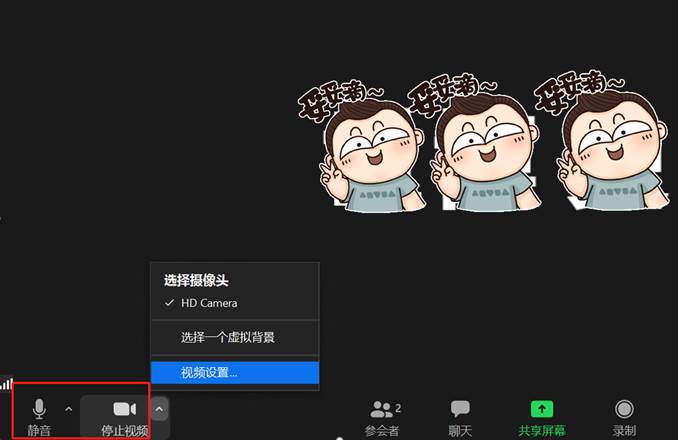The width and height of the screenshot is (678, 440).
Task: Click the camera icon to stop video
Action: pyautogui.click(x=124, y=409)
